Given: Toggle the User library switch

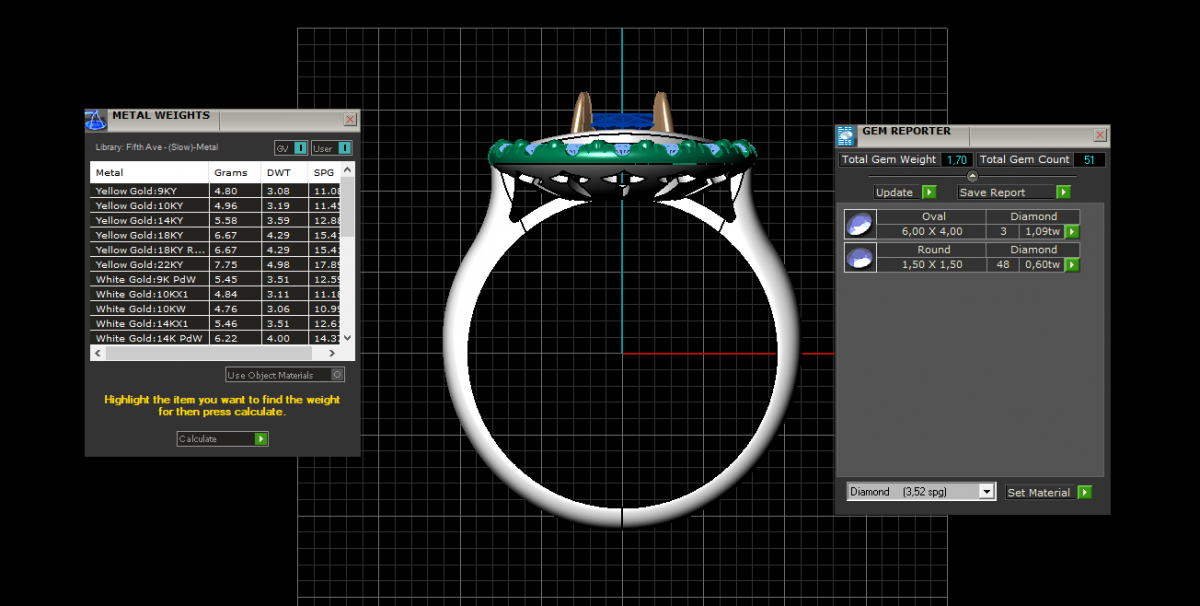Looking at the screenshot, I should pos(345,148).
